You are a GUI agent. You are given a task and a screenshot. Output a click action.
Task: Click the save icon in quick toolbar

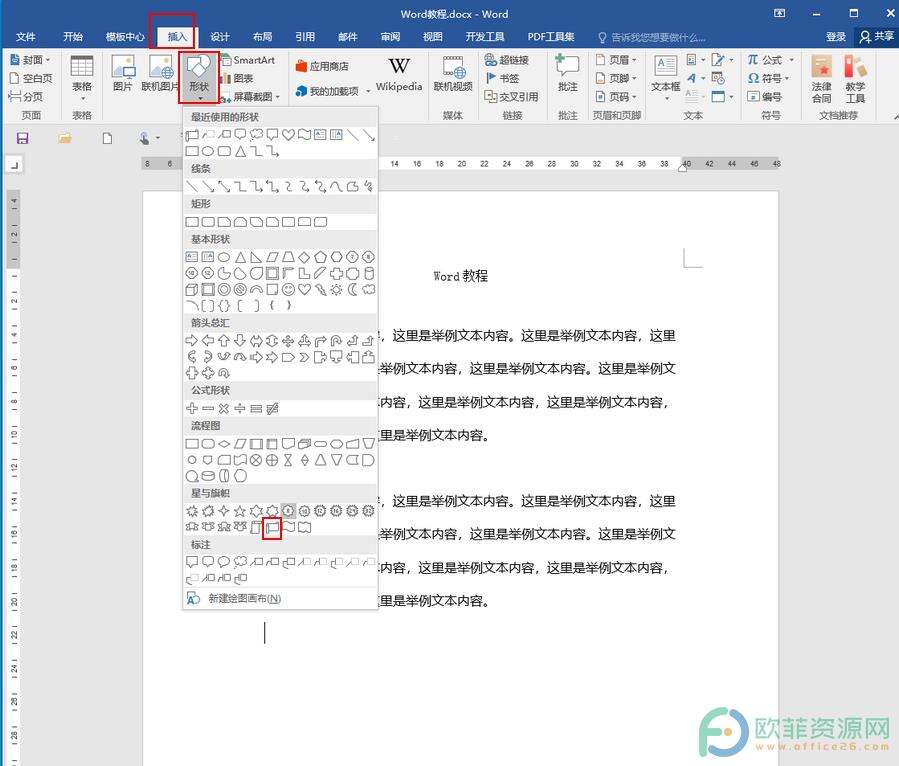coord(23,138)
